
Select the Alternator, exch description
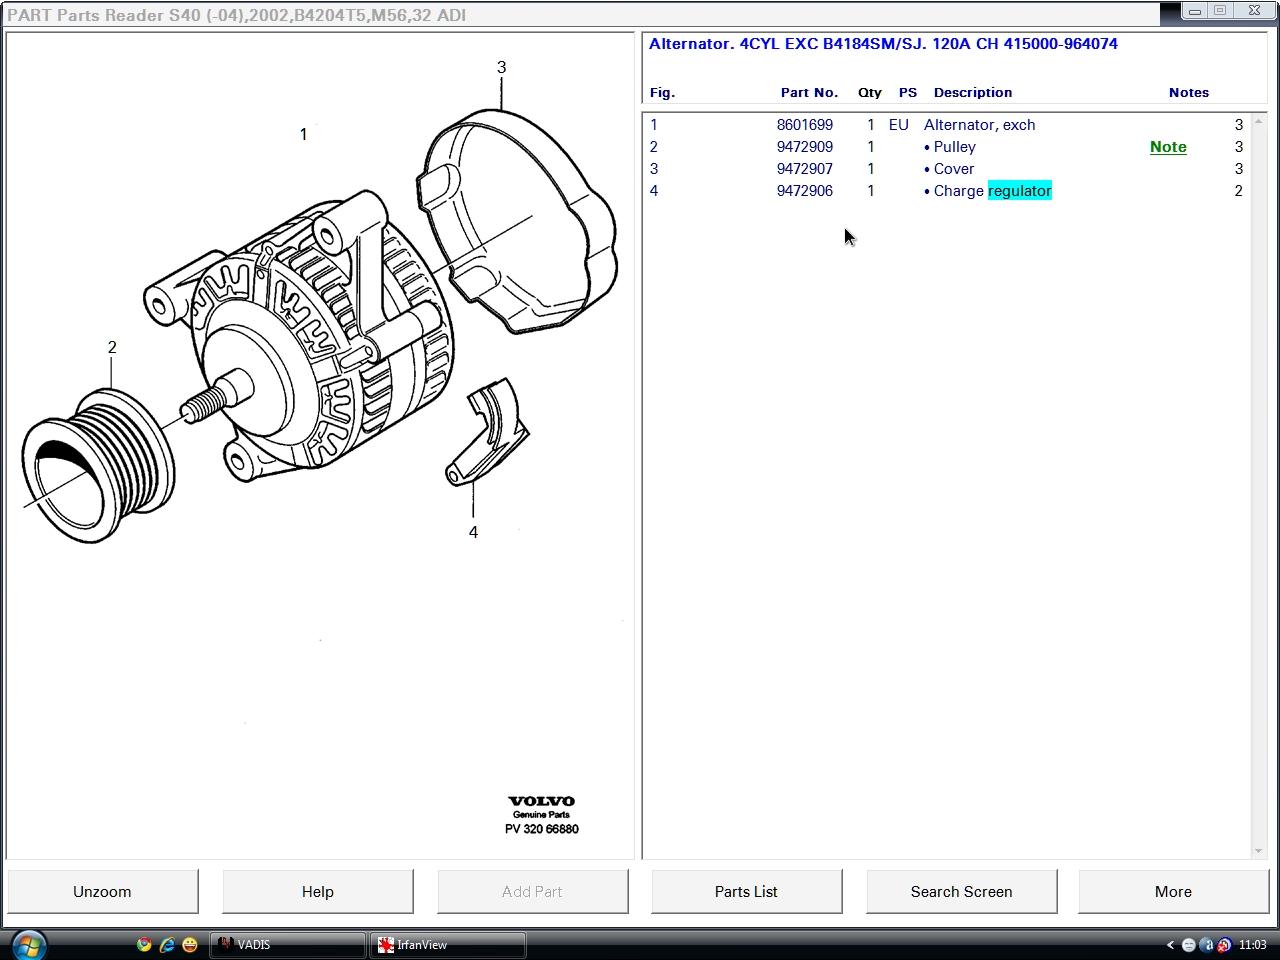[x=979, y=125]
